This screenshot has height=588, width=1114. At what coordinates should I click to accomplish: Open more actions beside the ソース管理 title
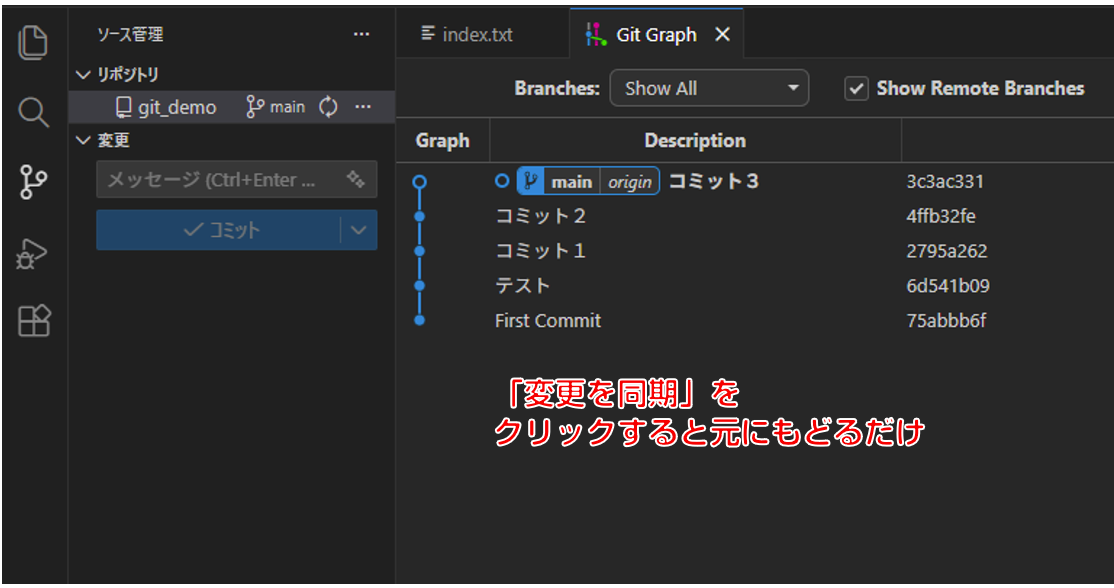click(361, 34)
